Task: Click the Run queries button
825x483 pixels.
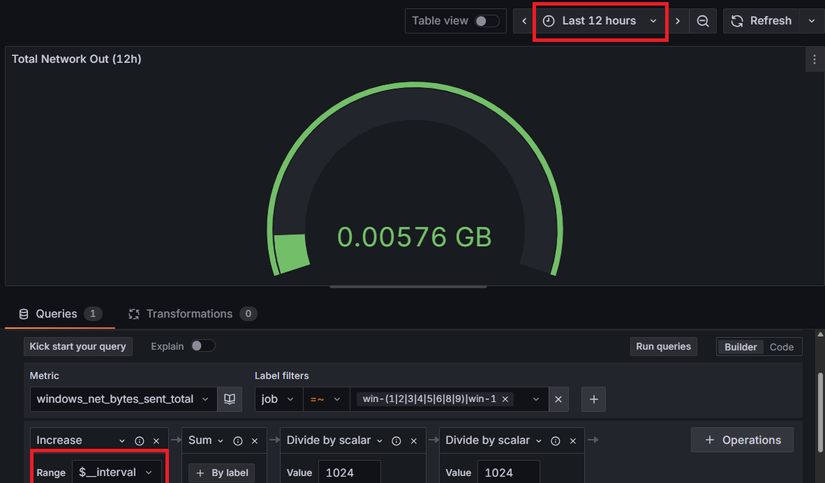Action: 663,346
